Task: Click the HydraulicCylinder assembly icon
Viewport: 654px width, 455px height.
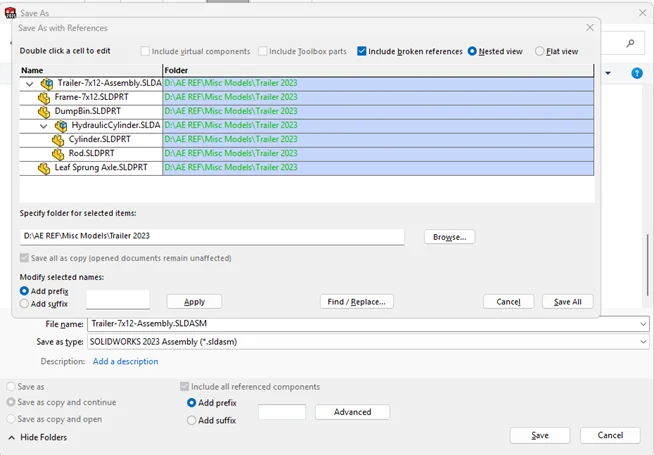Action: click(x=61, y=126)
